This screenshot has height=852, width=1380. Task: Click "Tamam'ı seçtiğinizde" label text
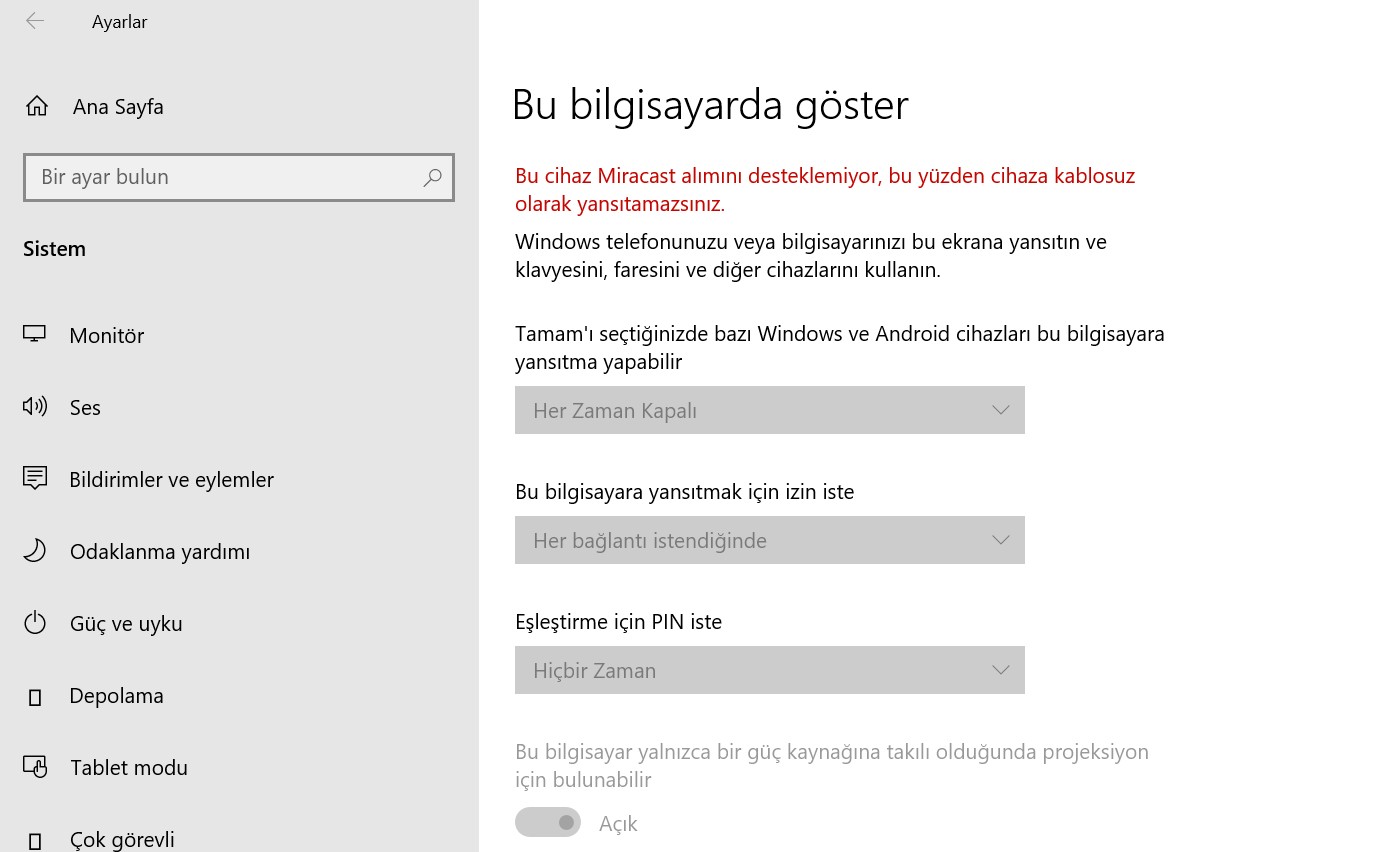840,348
